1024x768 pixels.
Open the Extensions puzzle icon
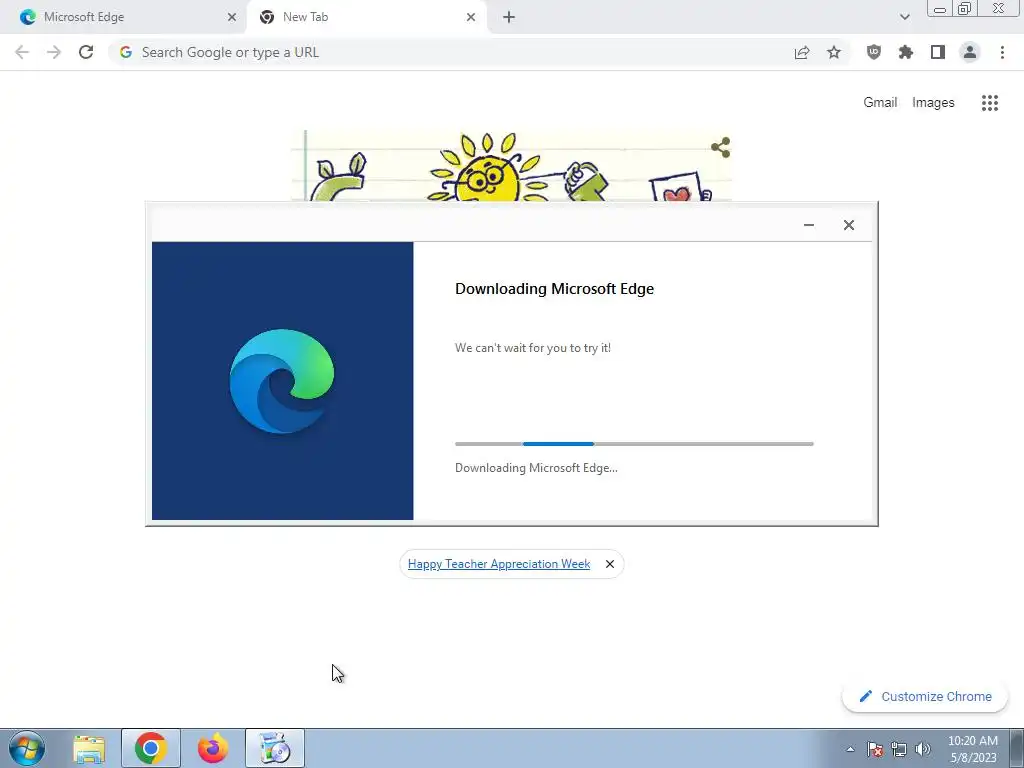click(906, 52)
